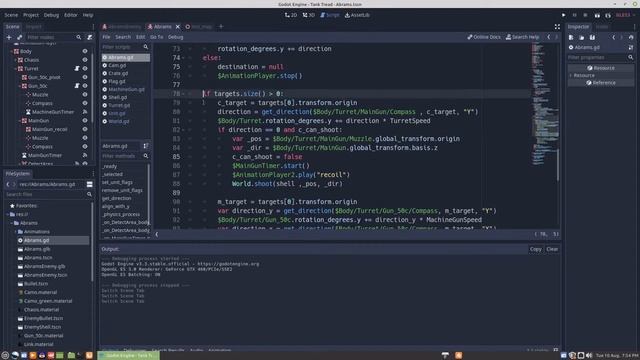Toggle visibility of Compass under MachineGunTimer row
Screen dimensions: 640x360
[85, 147]
